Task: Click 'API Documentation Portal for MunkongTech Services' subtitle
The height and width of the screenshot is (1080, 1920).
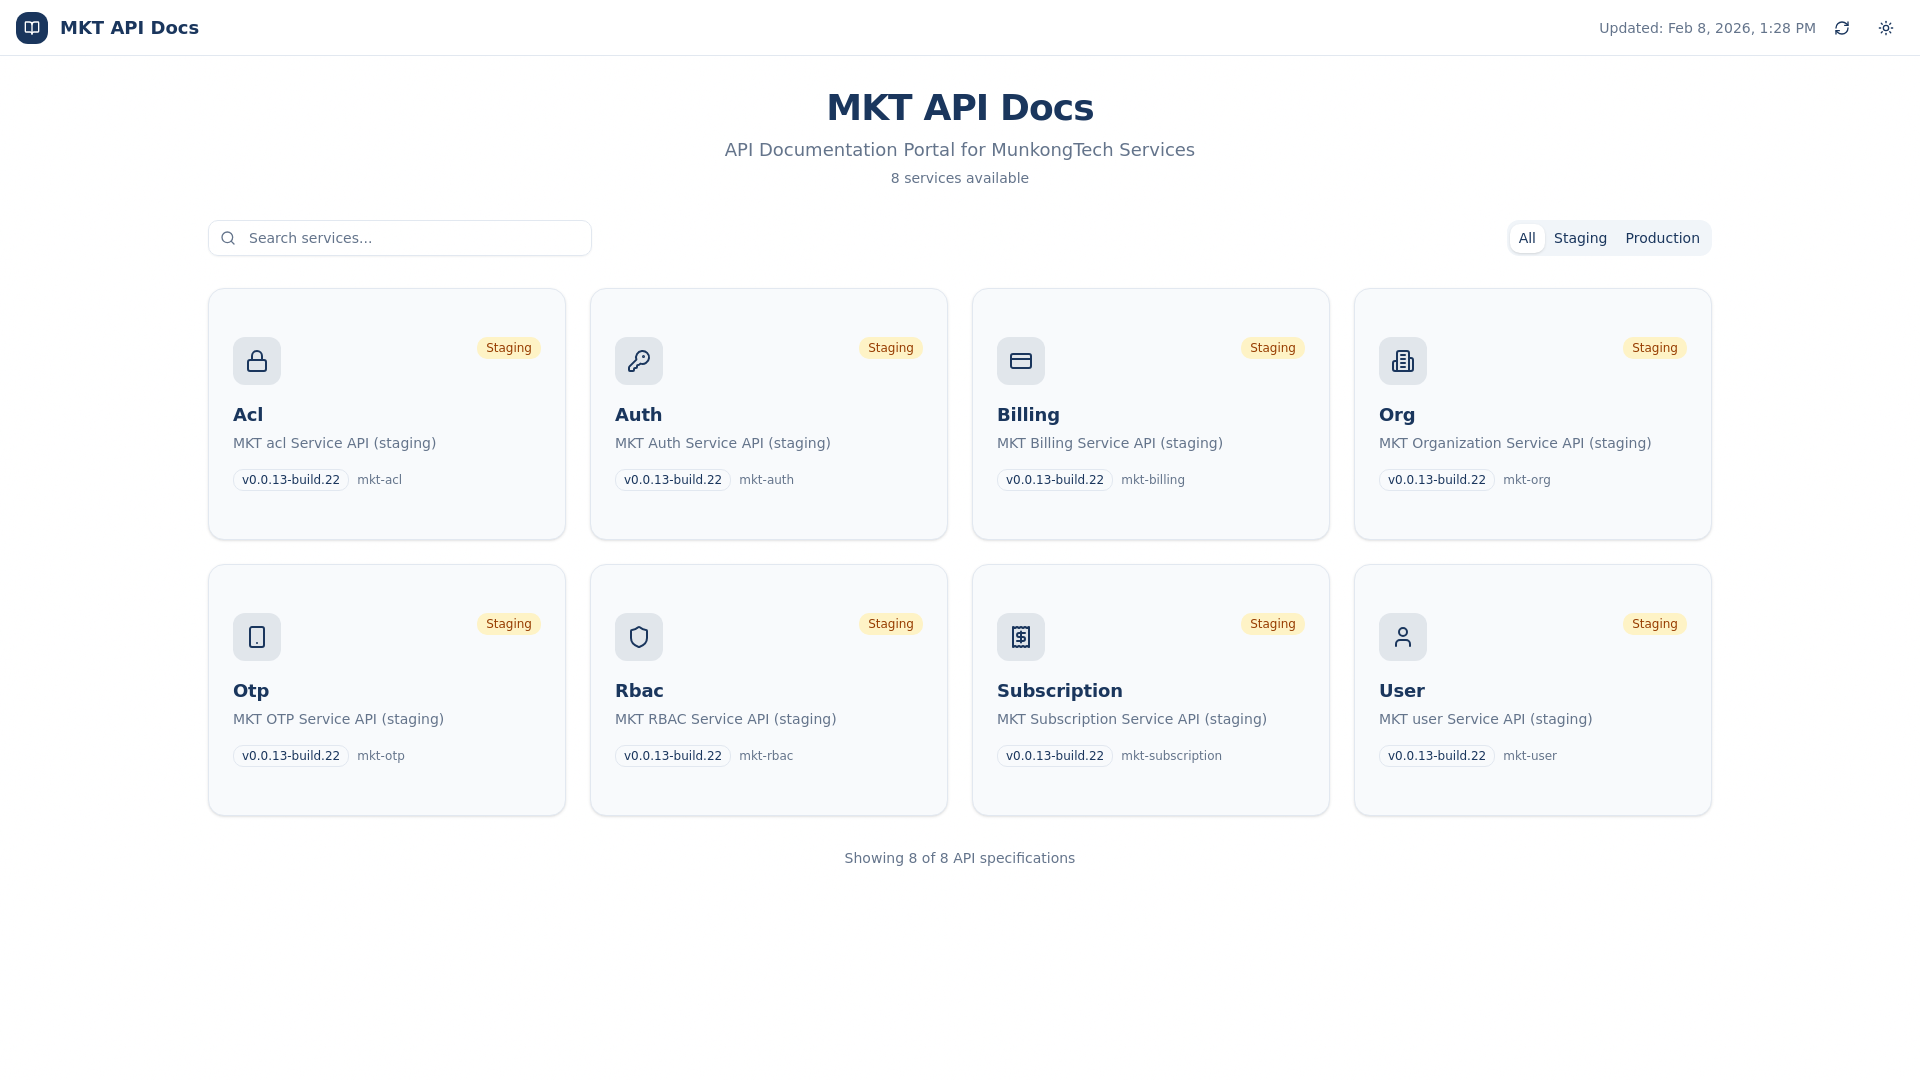Action: coord(960,150)
